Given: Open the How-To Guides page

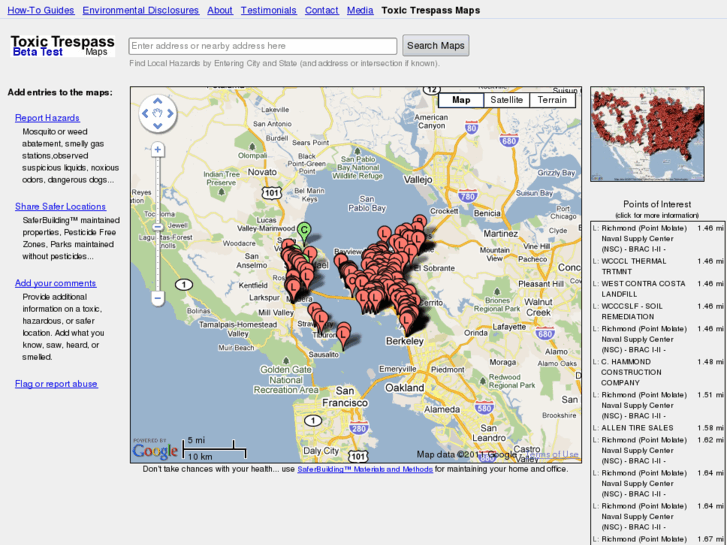Looking at the screenshot, I should [x=41, y=10].
